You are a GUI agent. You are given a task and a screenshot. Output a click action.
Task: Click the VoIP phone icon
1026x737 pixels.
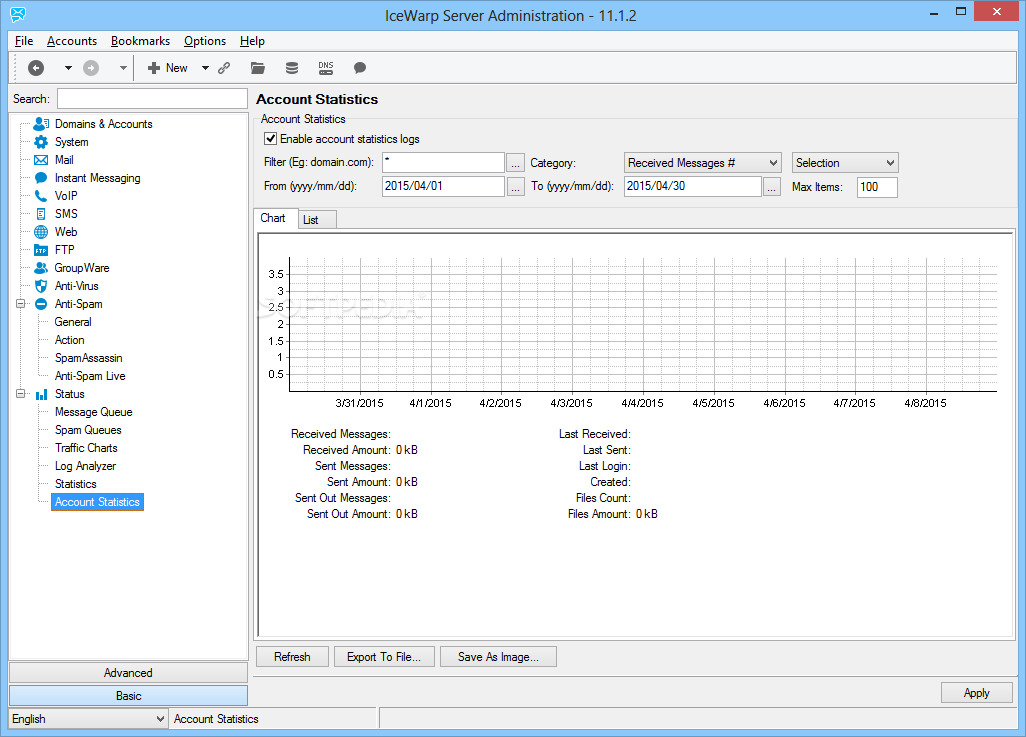41,196
